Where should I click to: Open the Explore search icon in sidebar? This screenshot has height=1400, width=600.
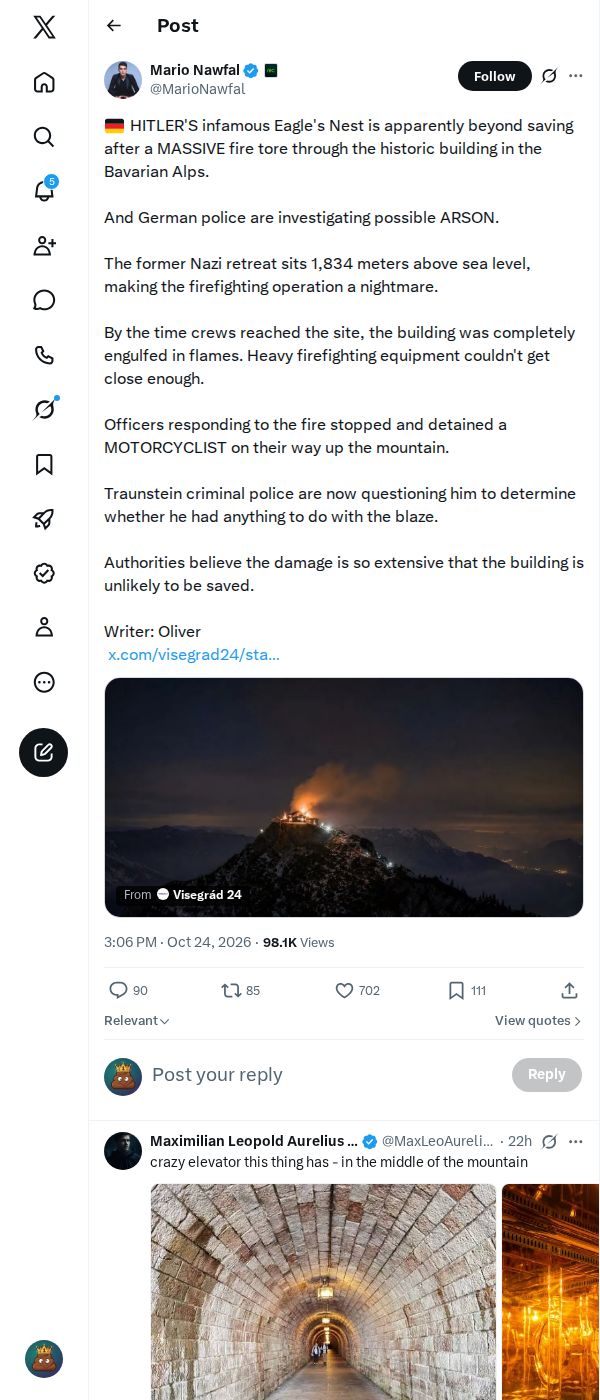tap(44, 137)
